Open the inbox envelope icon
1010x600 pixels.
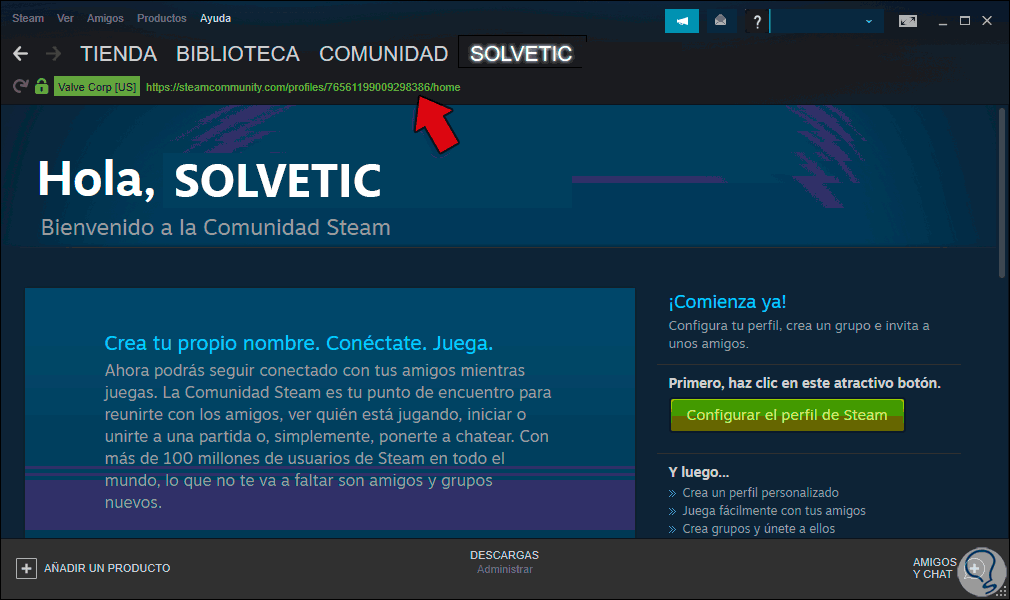(721, 21)
